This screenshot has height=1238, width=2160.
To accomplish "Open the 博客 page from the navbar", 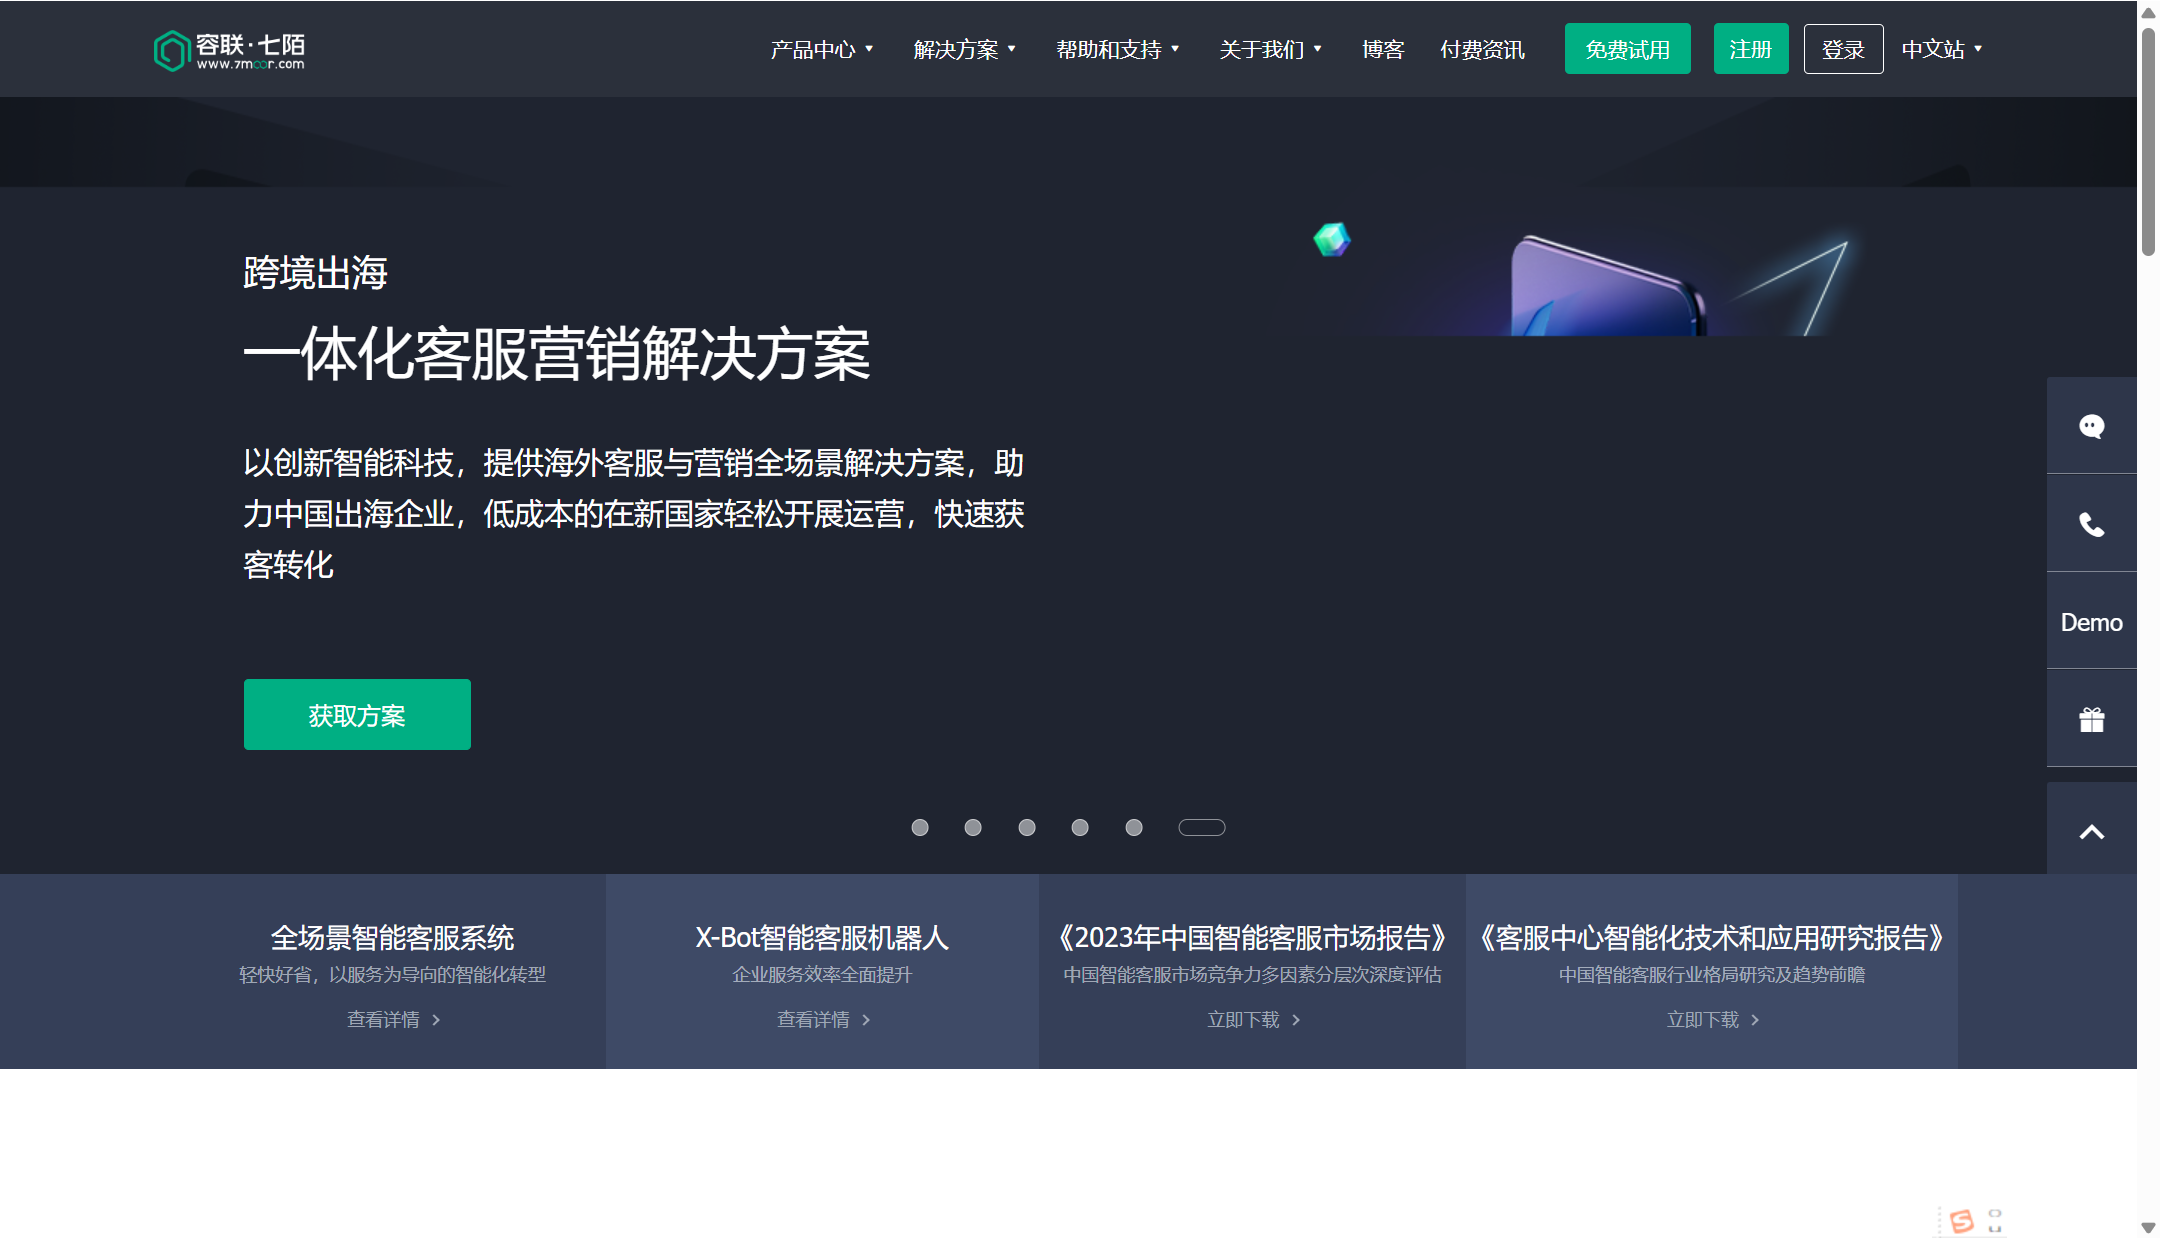I will pyautogui.click(x=1383, y=48).
